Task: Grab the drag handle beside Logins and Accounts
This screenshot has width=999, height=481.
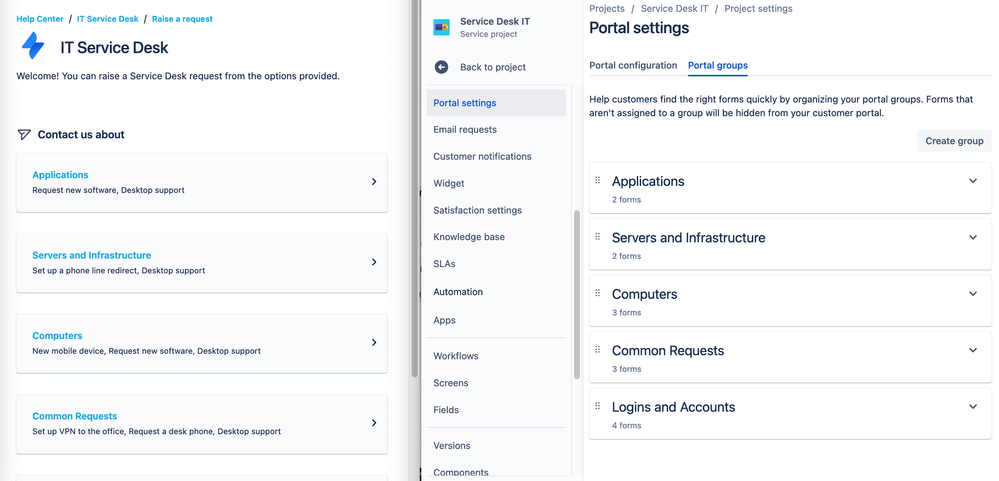Action: coord(598,406)
